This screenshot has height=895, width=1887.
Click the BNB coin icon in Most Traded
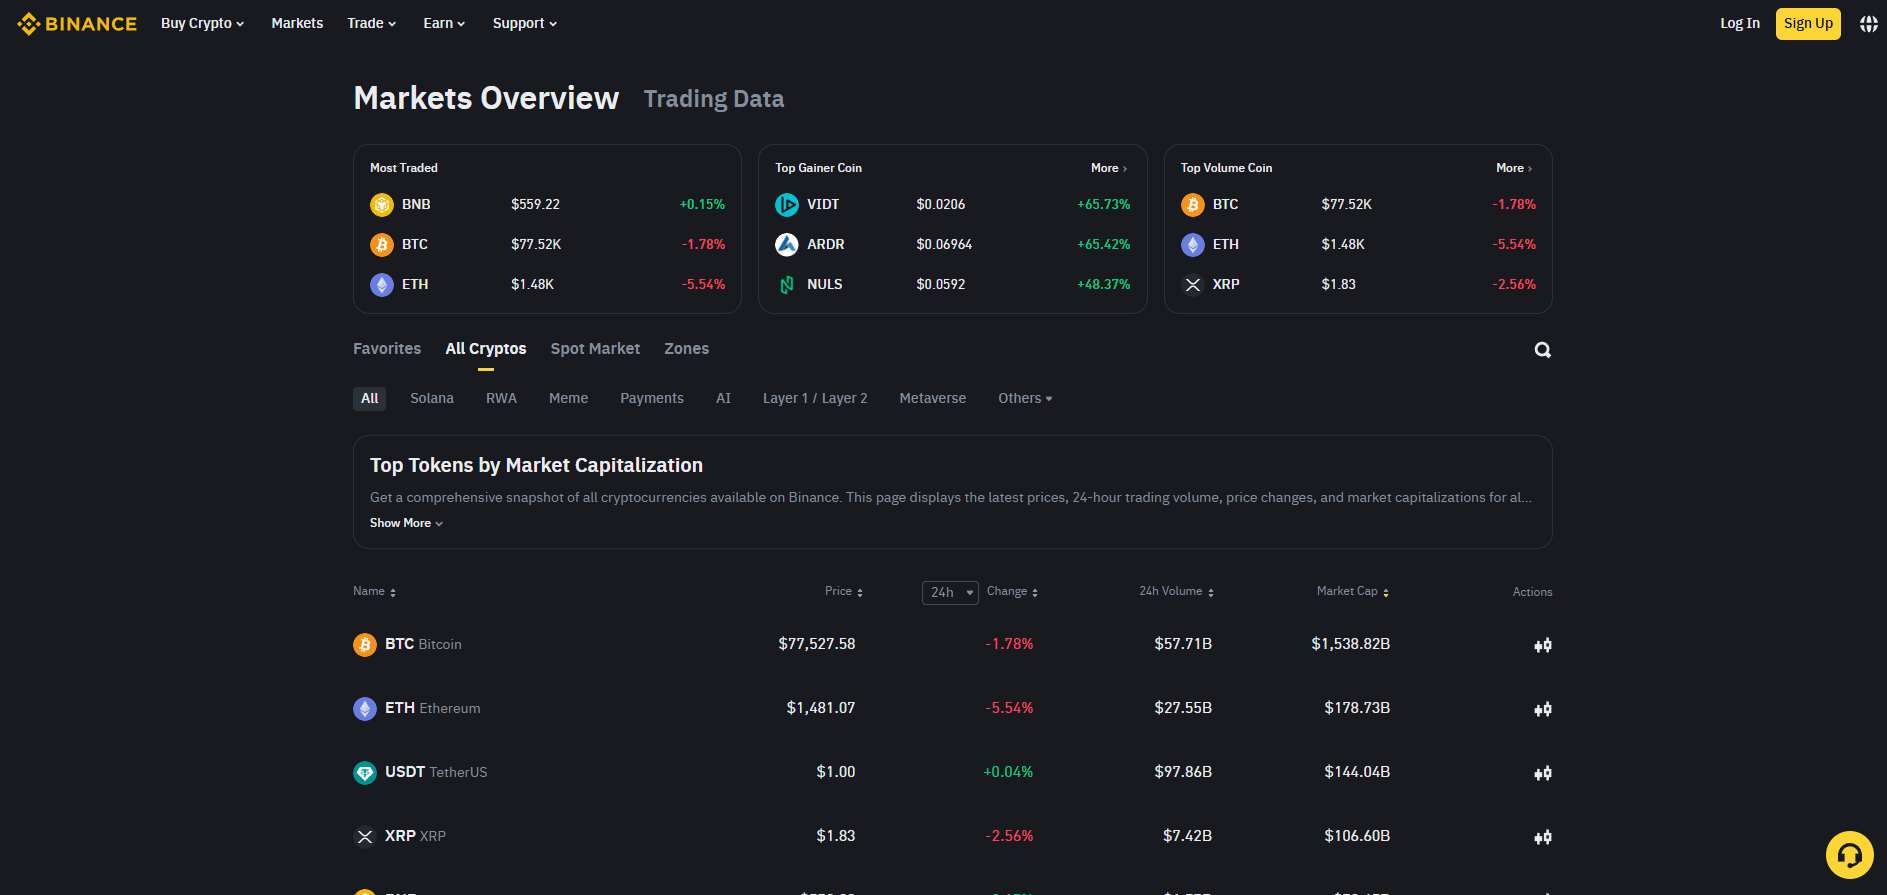[x=382, y=205]
